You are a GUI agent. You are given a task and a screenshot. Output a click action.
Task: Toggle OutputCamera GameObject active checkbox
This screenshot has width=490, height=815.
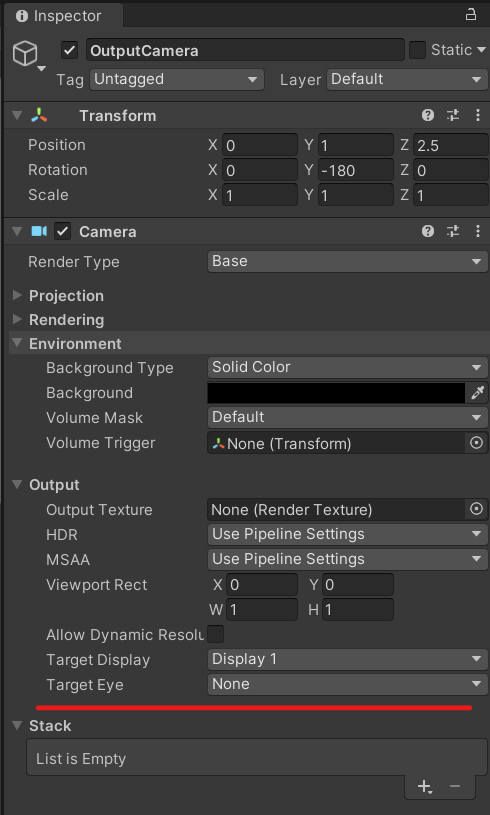coord(69,50)
